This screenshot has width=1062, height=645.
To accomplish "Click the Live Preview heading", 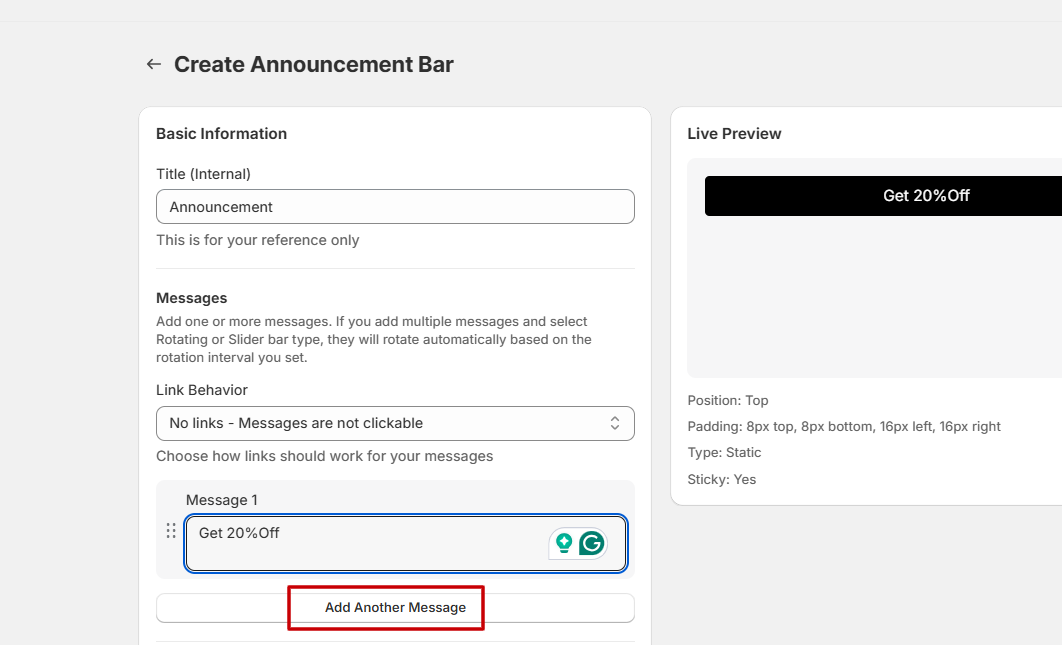I will [734, 134].
